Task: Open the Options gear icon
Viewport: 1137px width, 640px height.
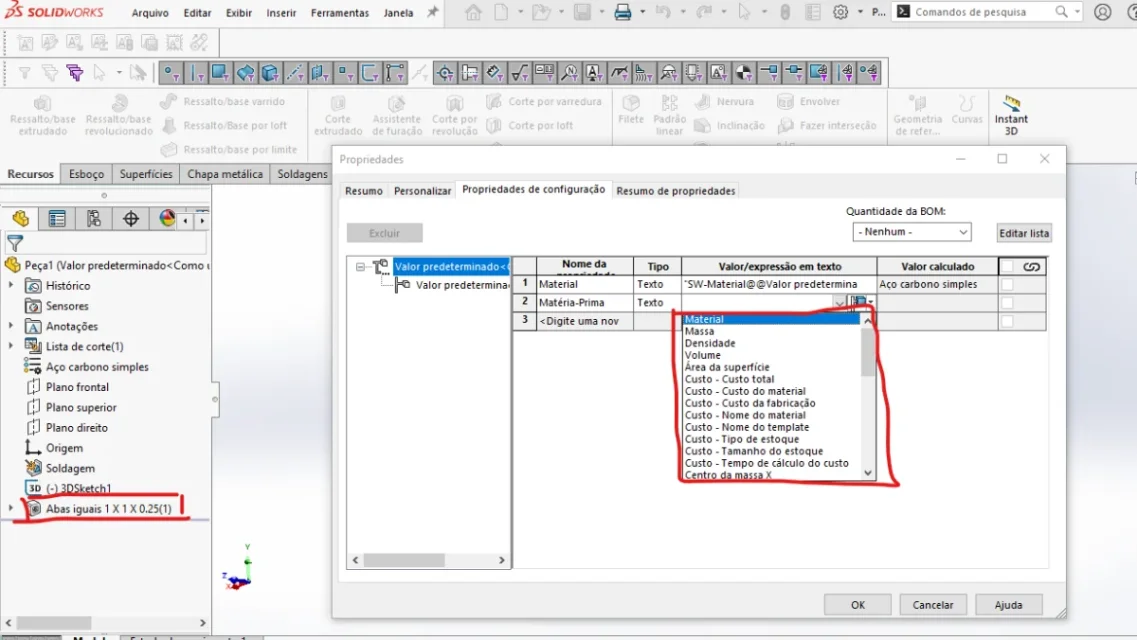Action: coord(840,12)
